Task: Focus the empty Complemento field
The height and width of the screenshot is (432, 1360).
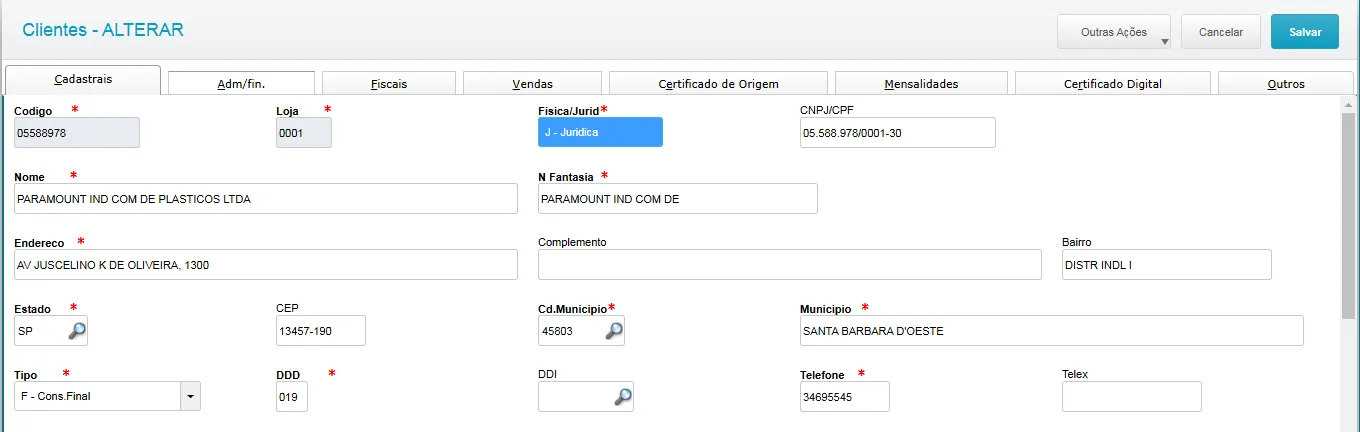Action: (789, 265)
